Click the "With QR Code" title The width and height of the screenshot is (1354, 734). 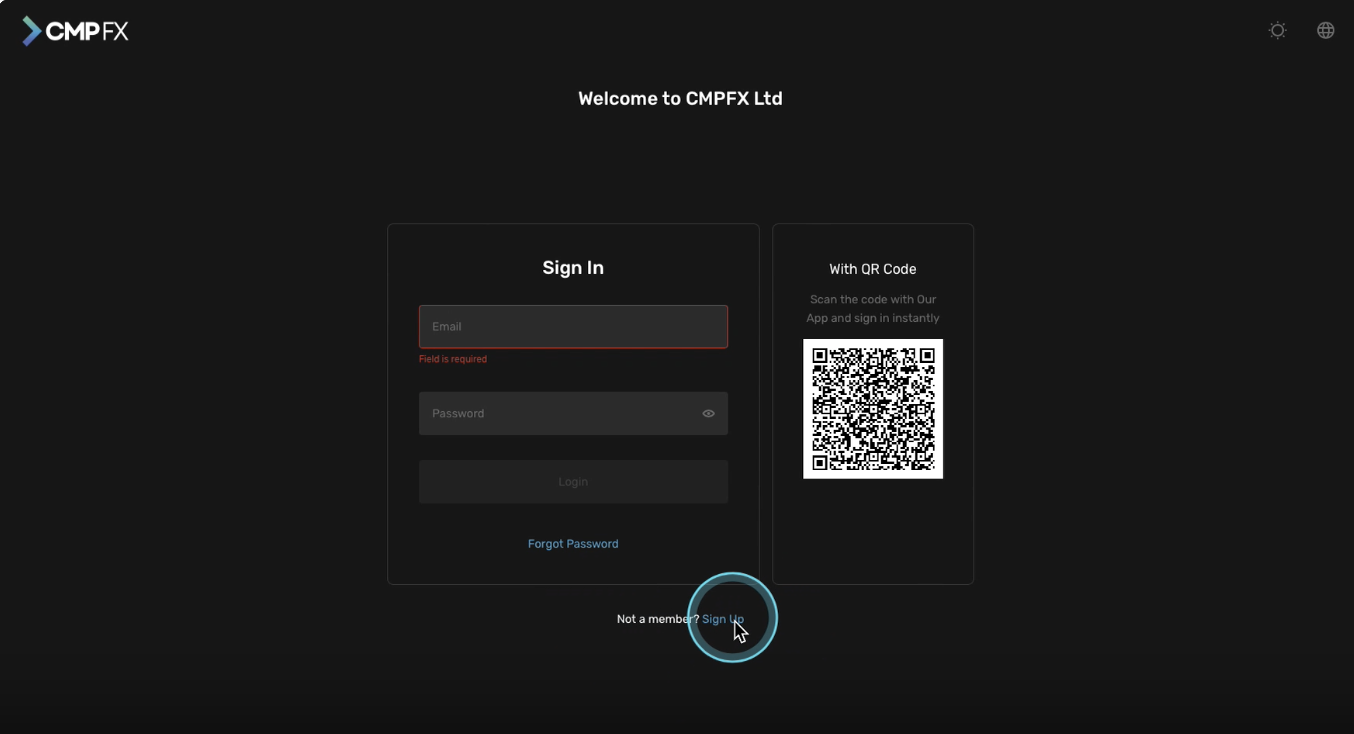click(x=873, y=269)
